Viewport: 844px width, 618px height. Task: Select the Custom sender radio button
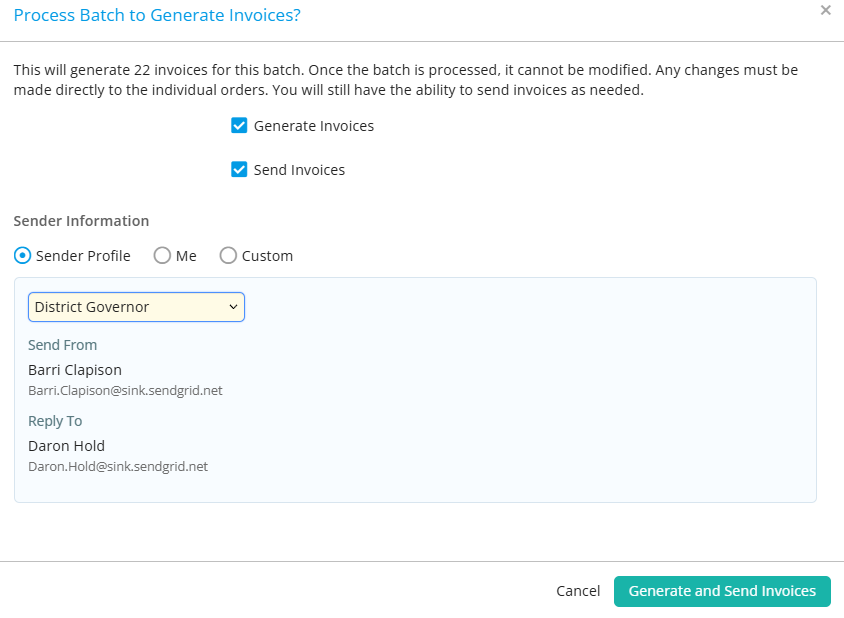(228, 255)
